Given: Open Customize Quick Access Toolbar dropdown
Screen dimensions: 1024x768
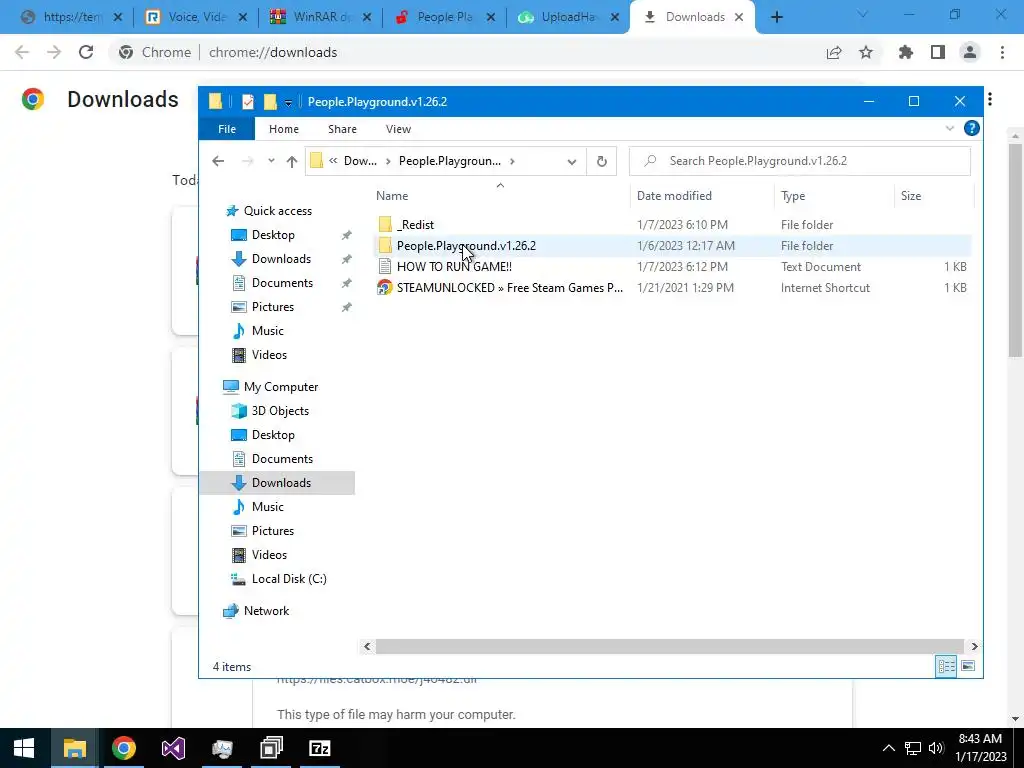Looking at the screenshot, I should tap(288, 103).
